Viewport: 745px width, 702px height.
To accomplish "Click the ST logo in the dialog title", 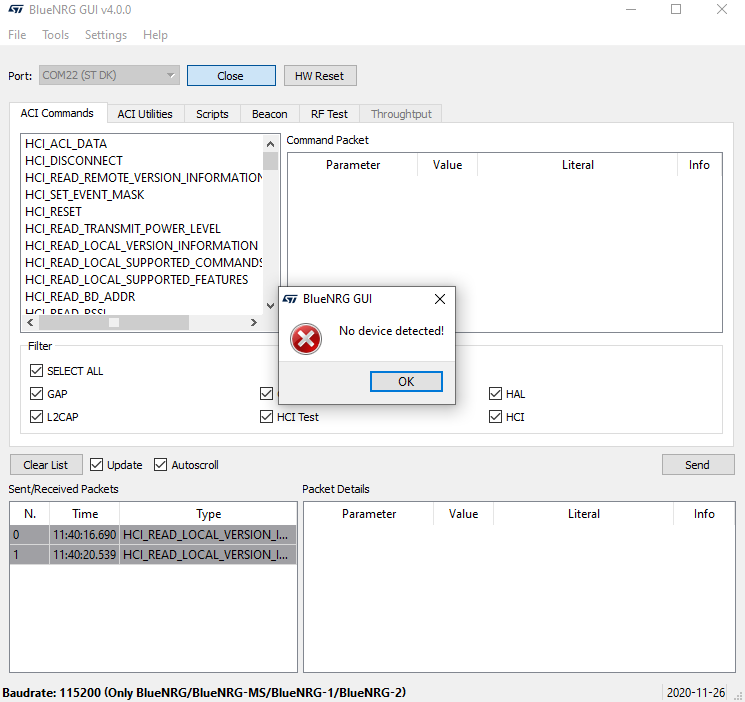I will 289,299.
